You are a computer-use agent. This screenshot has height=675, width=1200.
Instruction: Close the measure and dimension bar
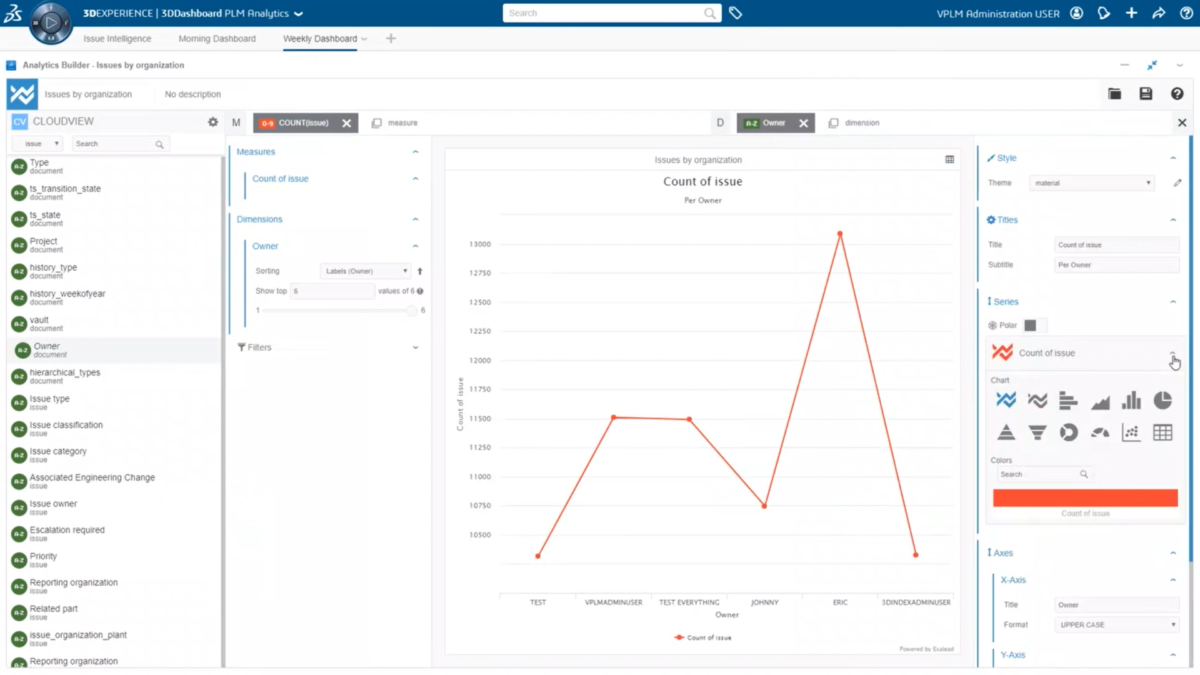pos(1182,123)
